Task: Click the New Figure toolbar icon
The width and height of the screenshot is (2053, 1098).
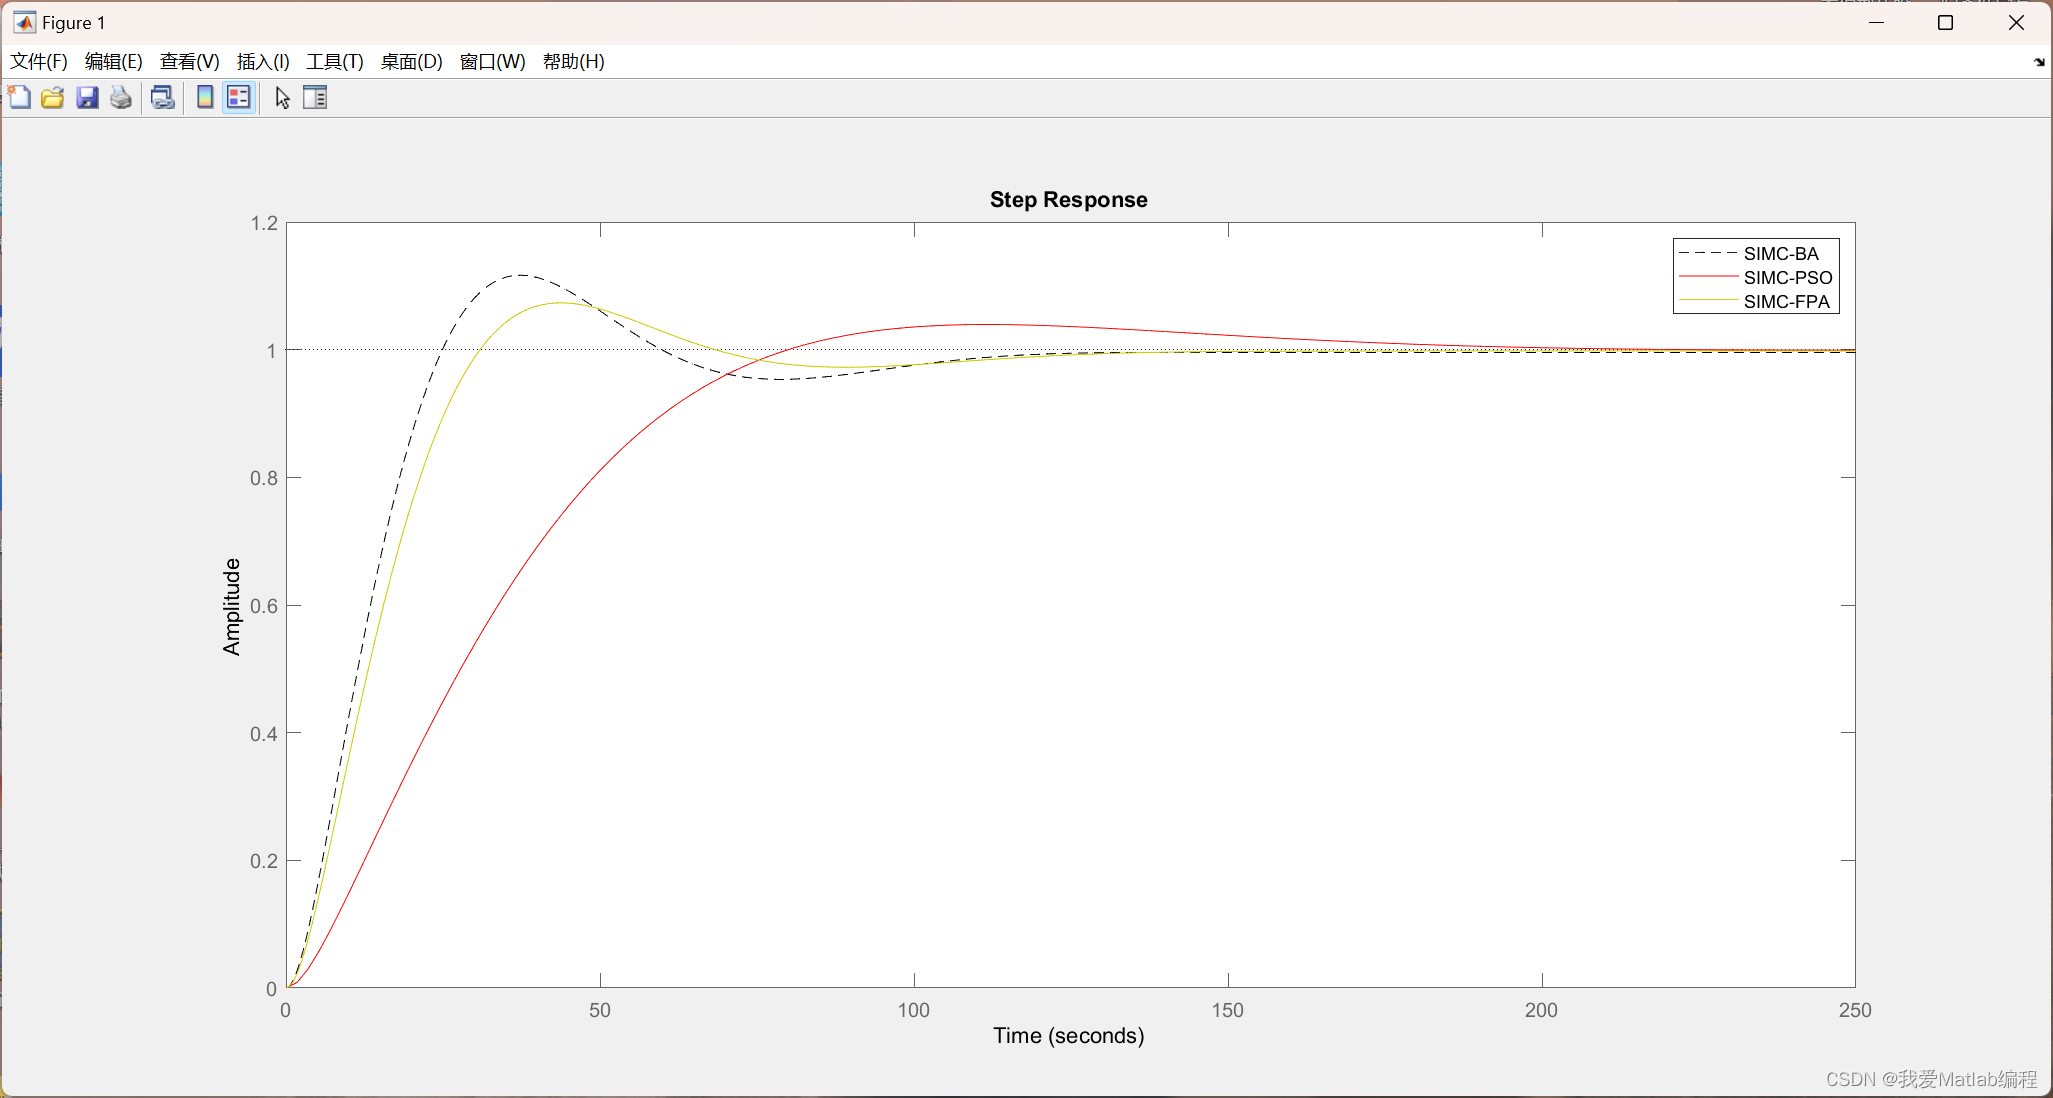Action: (x=19, y=98)
